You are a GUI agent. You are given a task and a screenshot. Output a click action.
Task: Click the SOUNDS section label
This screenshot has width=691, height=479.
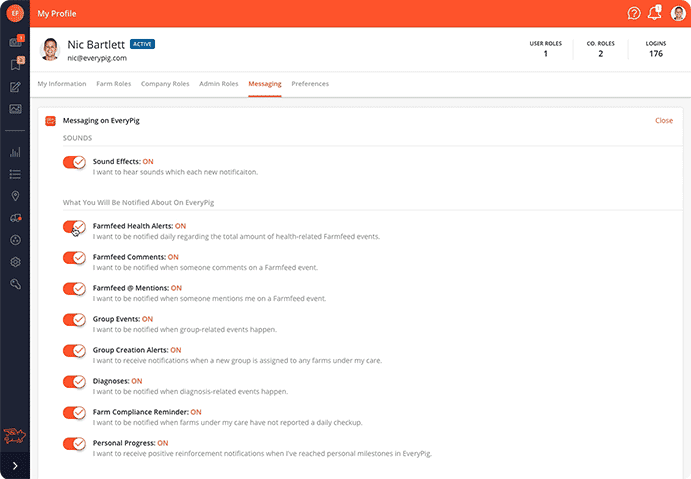point(77,138)
